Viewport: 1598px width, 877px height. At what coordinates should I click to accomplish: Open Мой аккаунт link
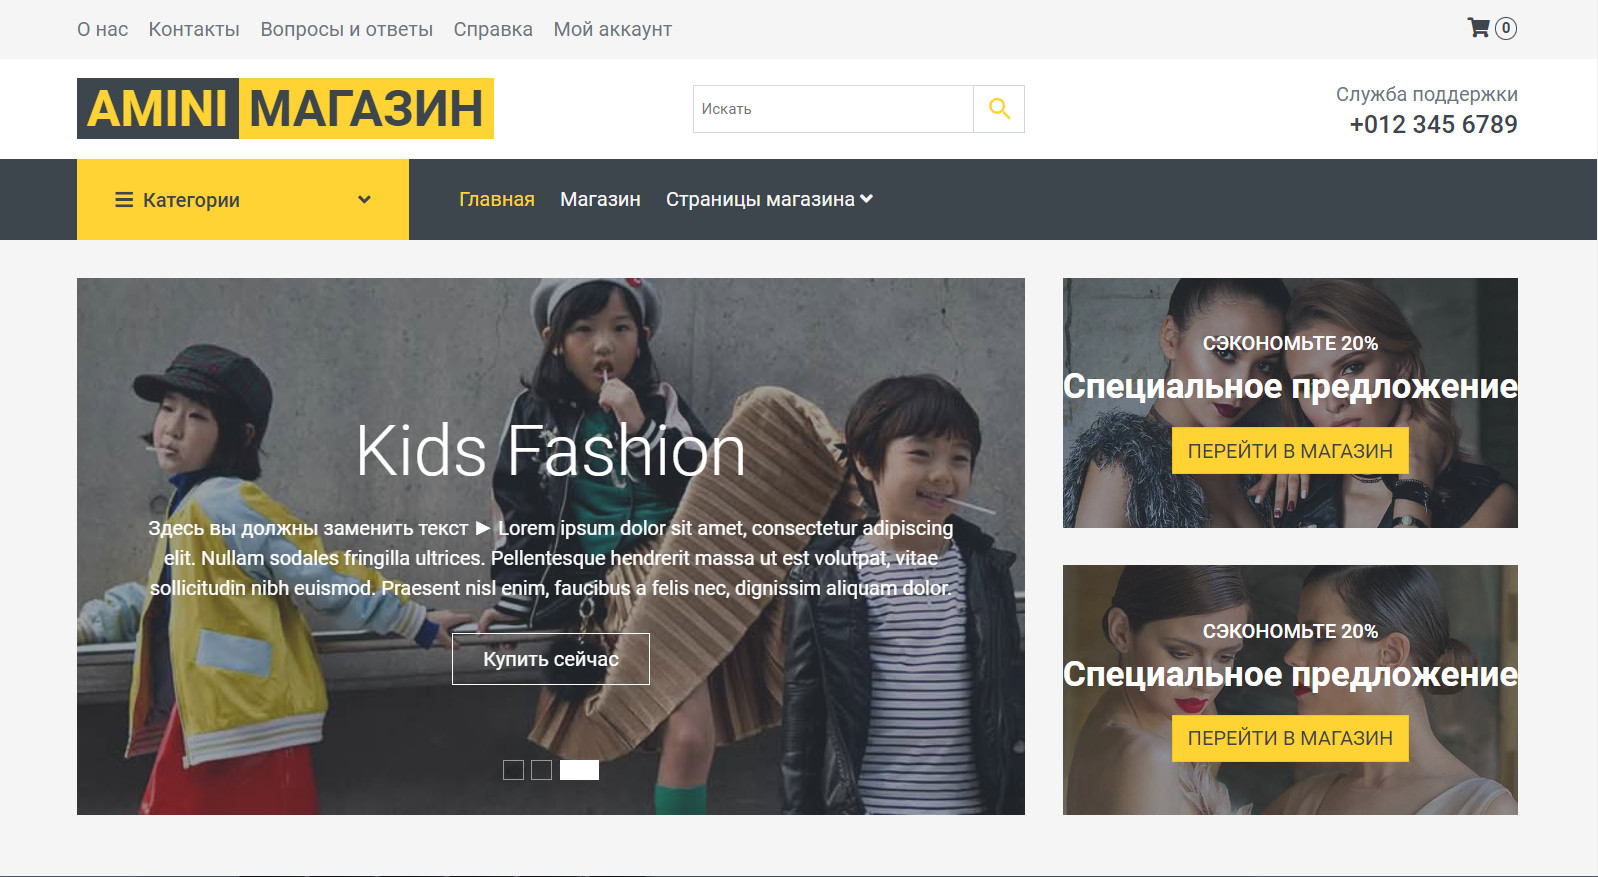point(613,30)
